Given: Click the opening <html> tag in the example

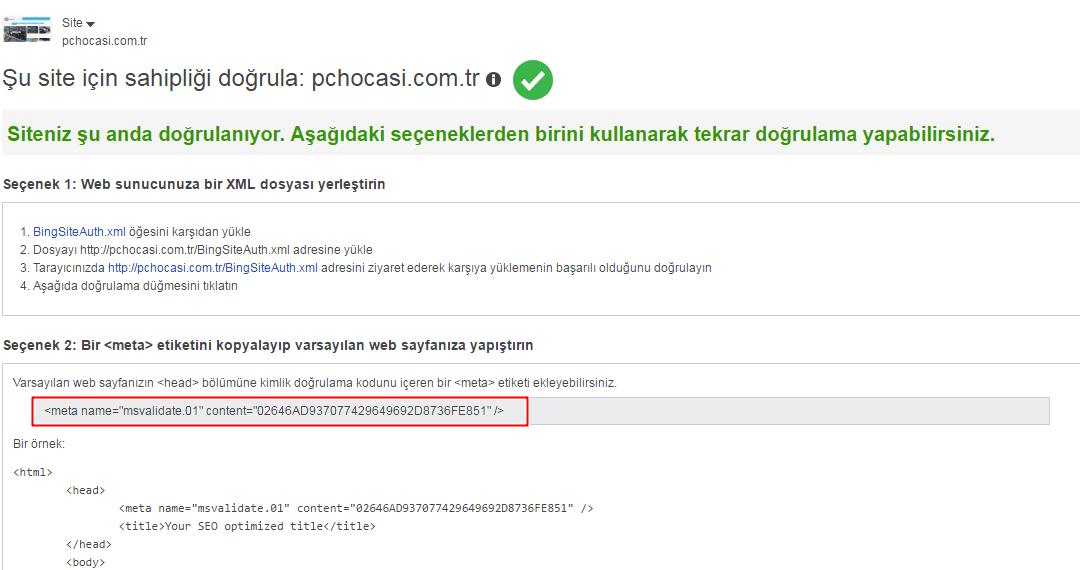Looking at the screenshot, I should tap(33, 472).
